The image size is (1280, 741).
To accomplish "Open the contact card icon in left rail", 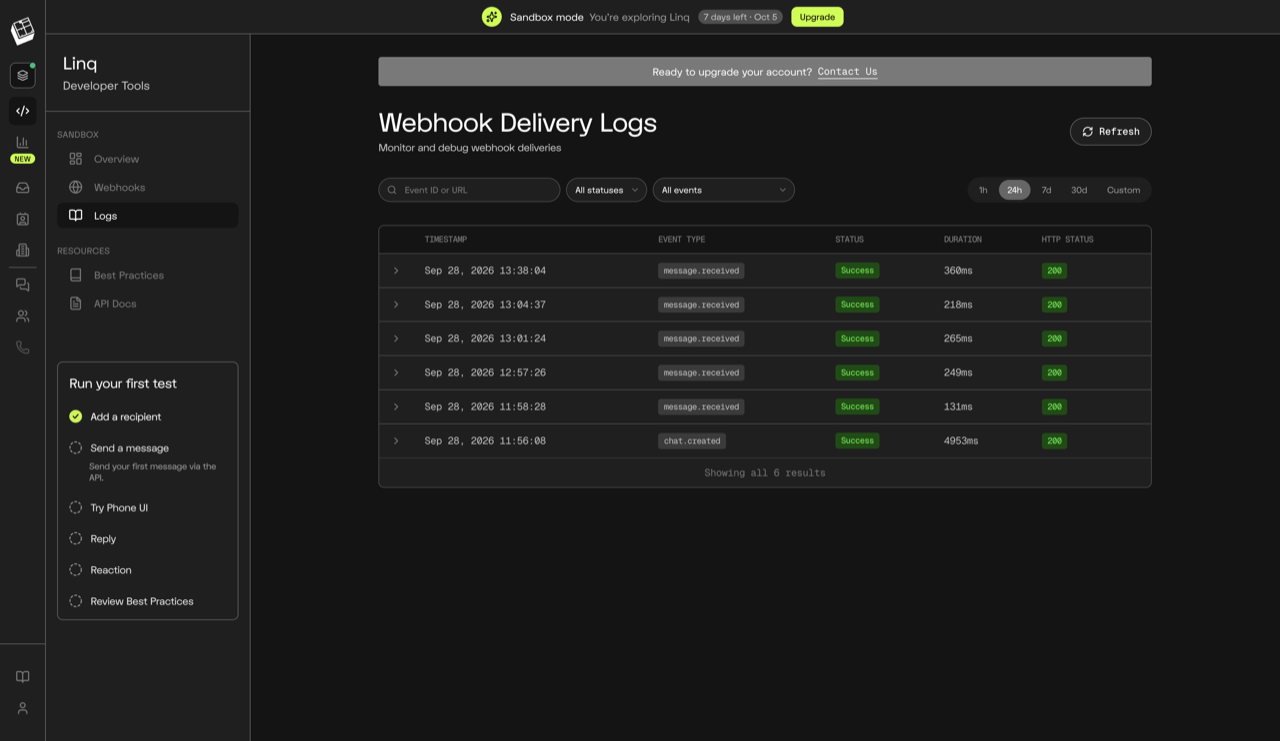I will 22,219.
